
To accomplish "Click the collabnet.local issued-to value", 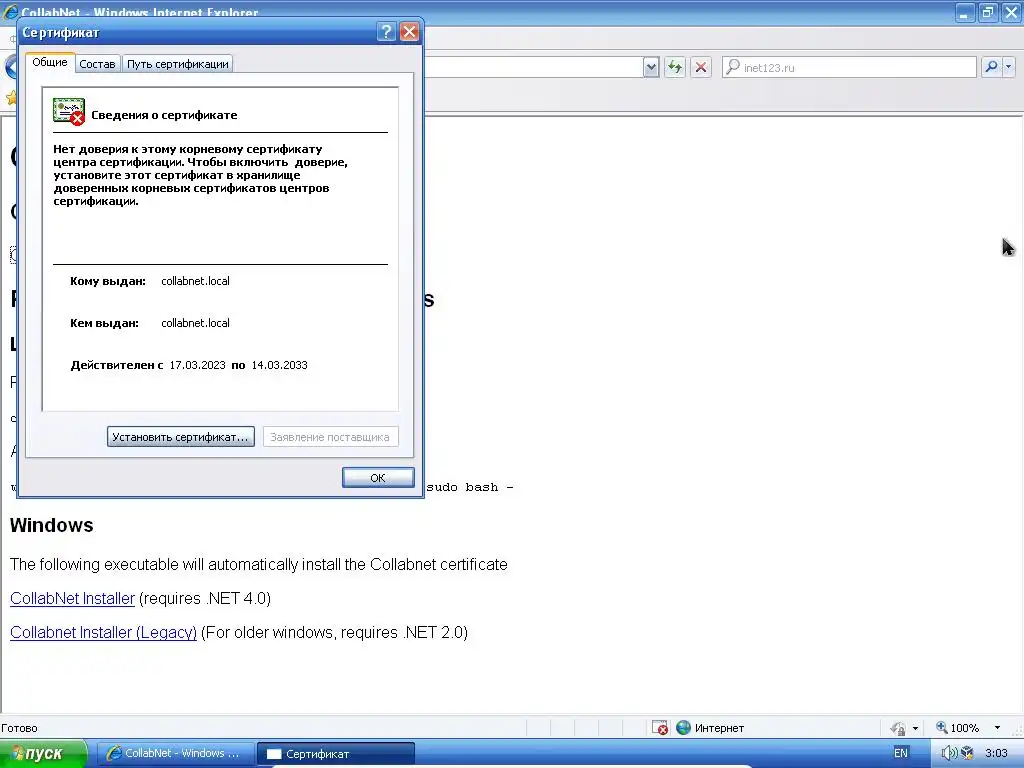I will tap(195, 281).
